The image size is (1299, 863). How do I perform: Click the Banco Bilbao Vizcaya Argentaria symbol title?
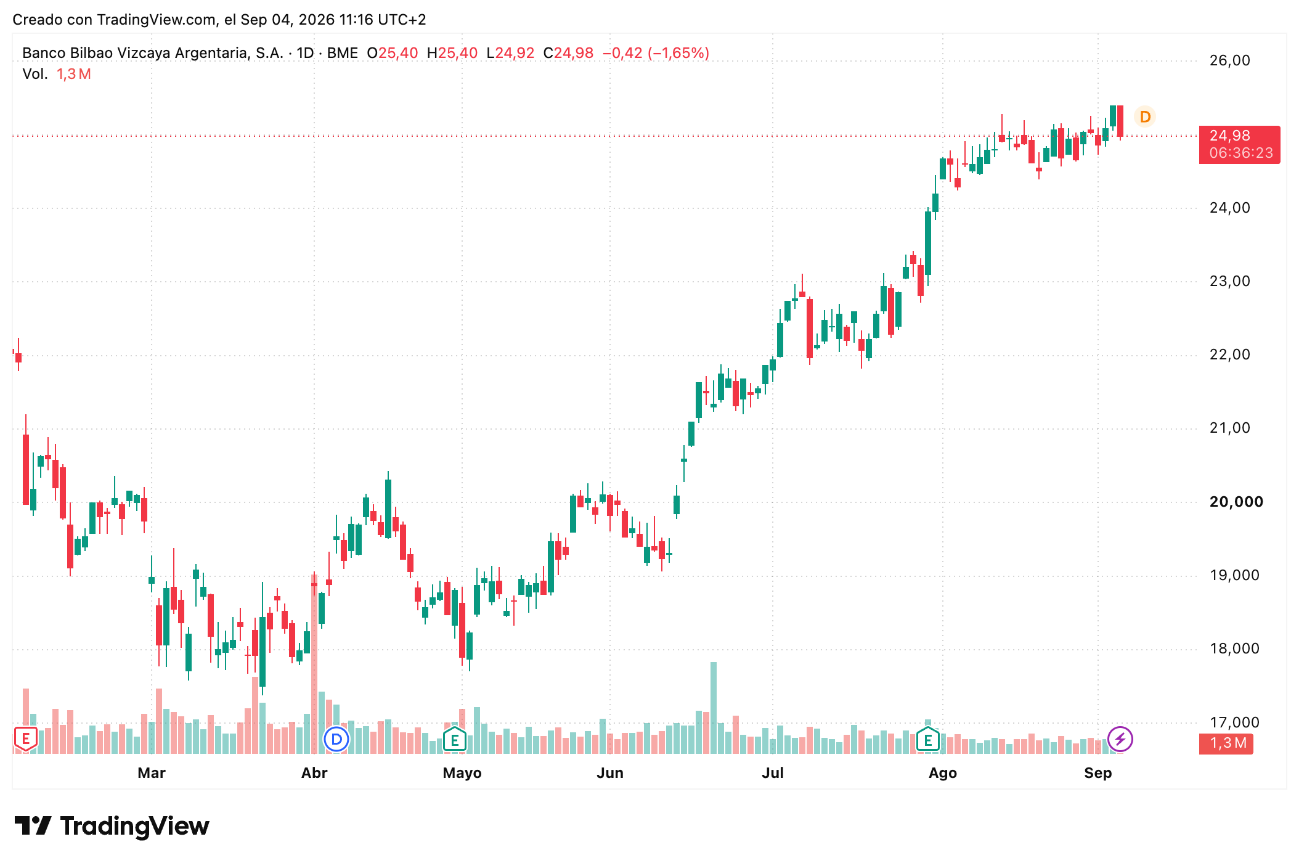pos(152,53)
